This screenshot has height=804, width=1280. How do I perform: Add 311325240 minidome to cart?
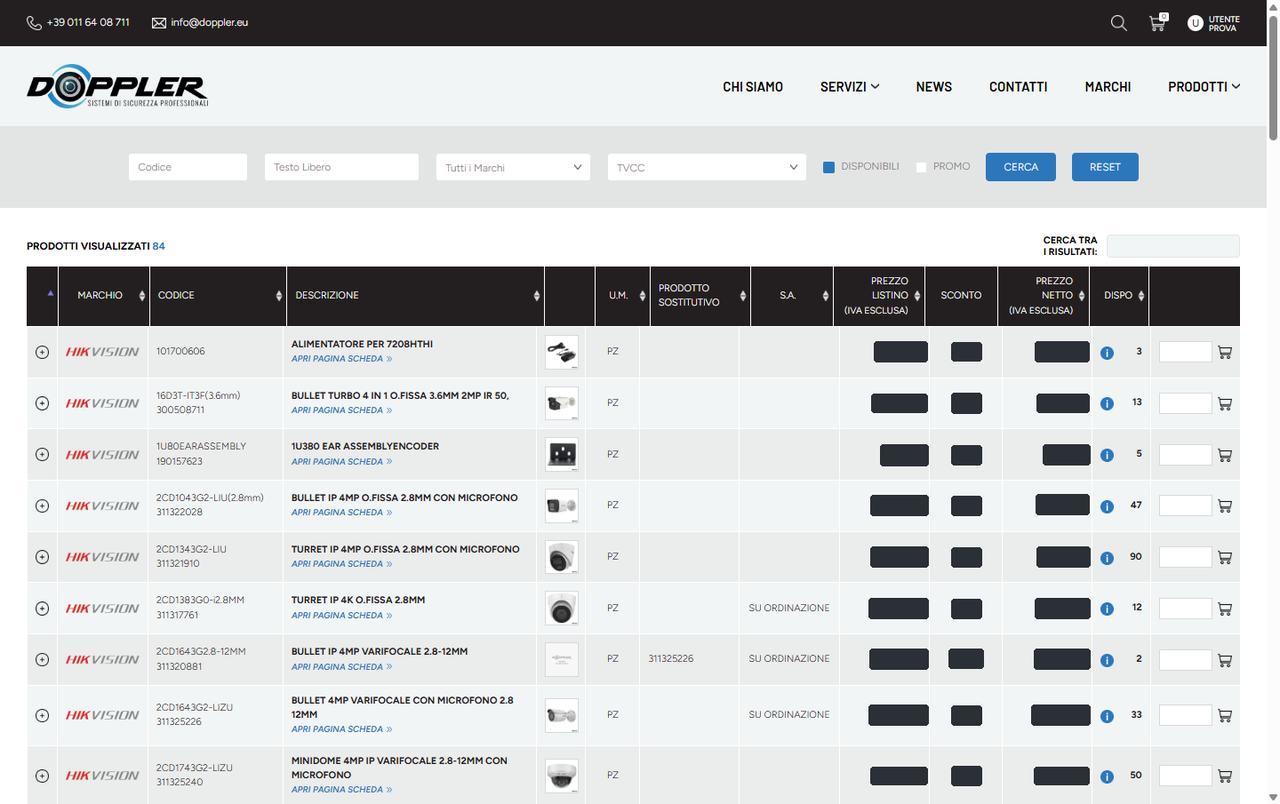pyautogui.click(x=1225, y=776)
